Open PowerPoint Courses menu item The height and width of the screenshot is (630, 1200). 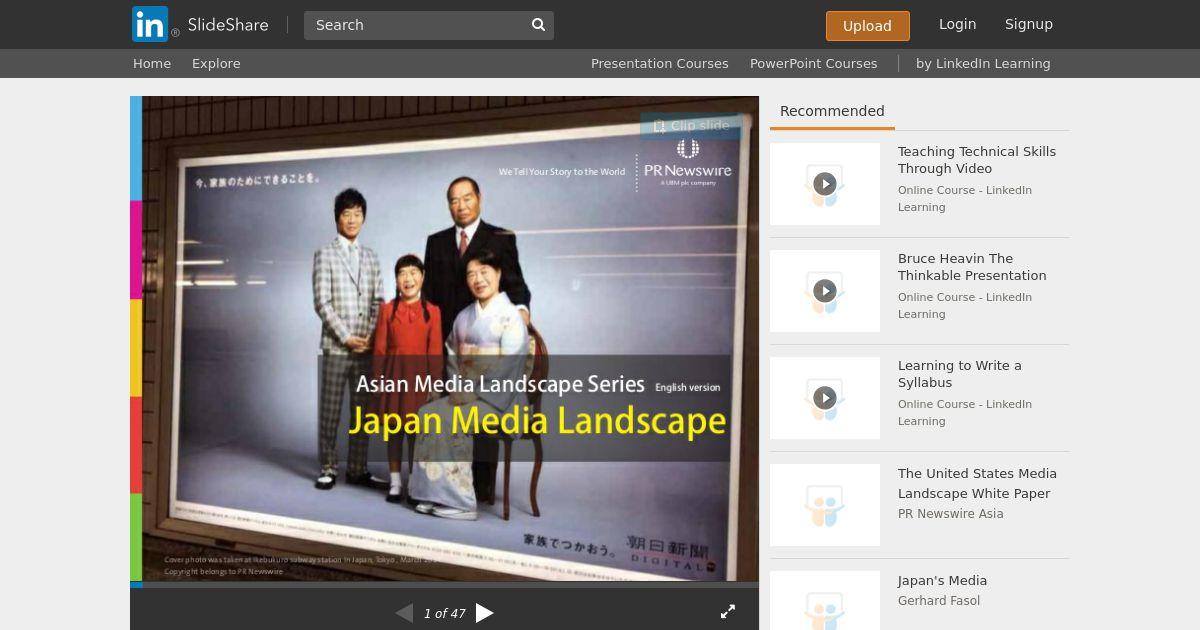(813, 63)
